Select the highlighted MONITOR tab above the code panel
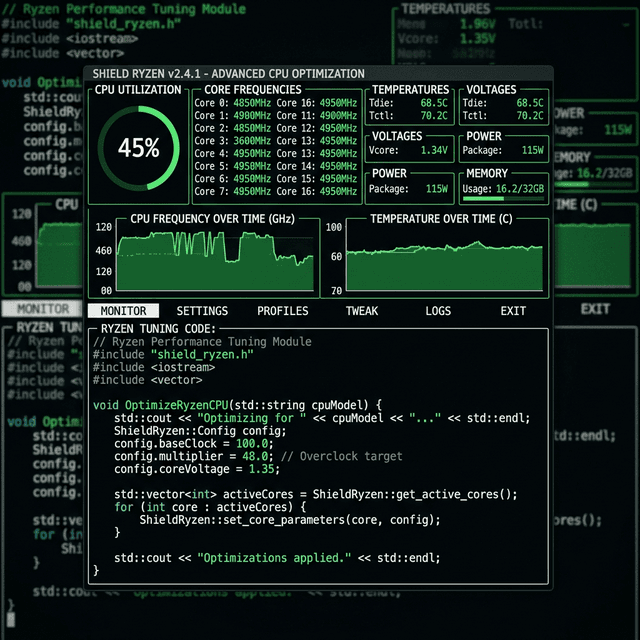This screenshot has width=640, height=640. [124, 311]
